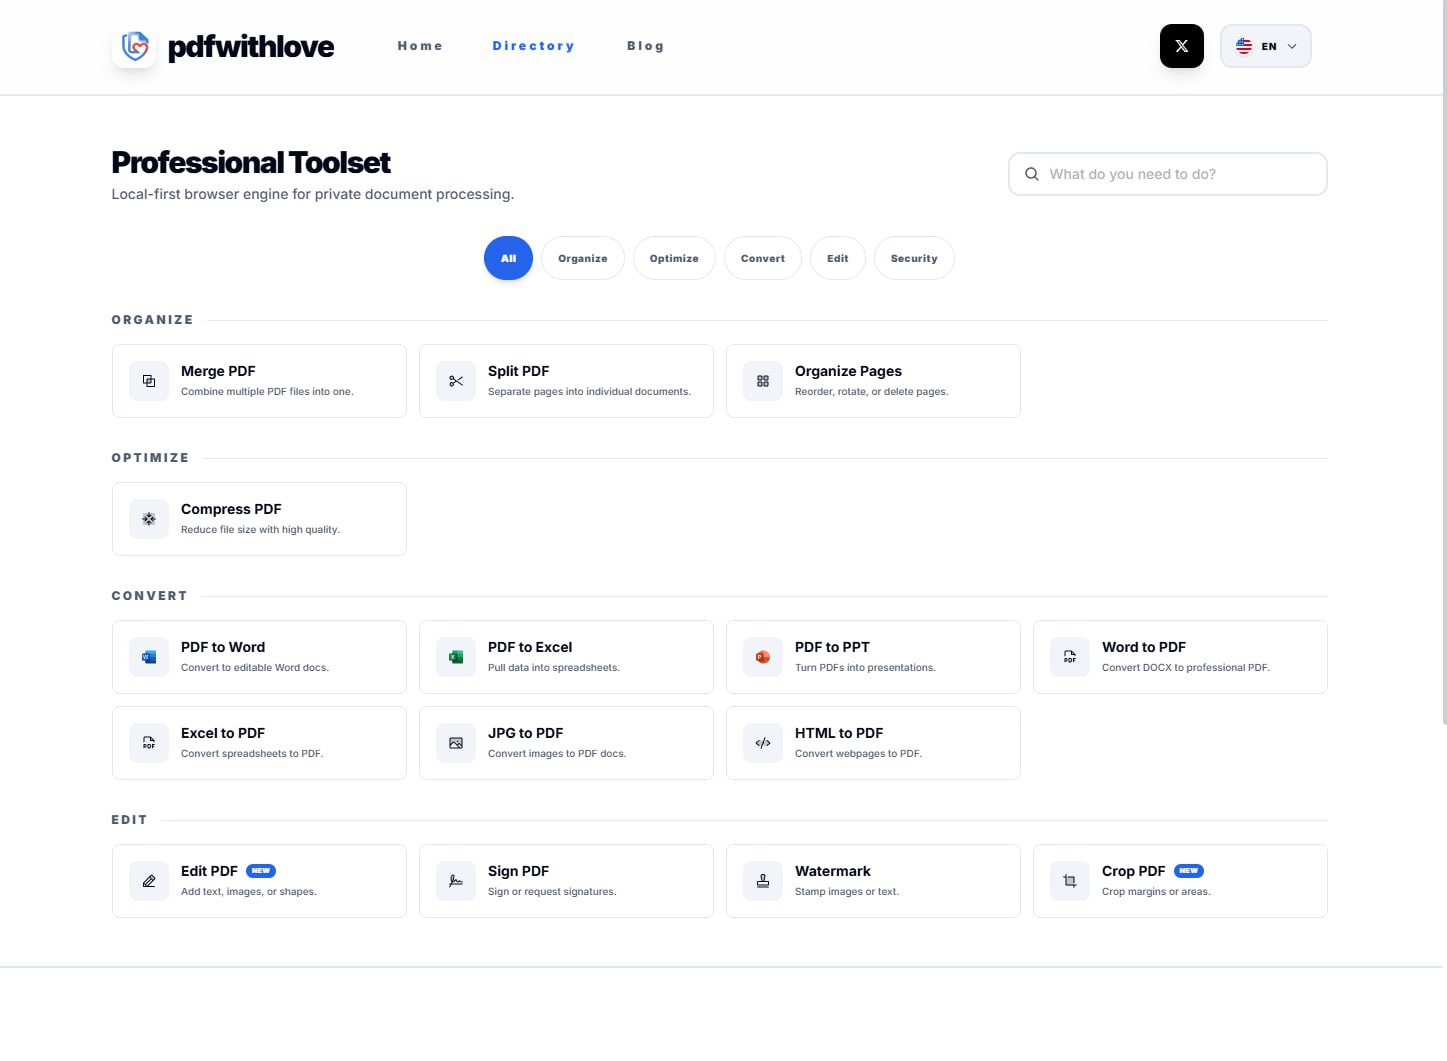Click the Split PDF scissors icon

(x=456, y=381)
